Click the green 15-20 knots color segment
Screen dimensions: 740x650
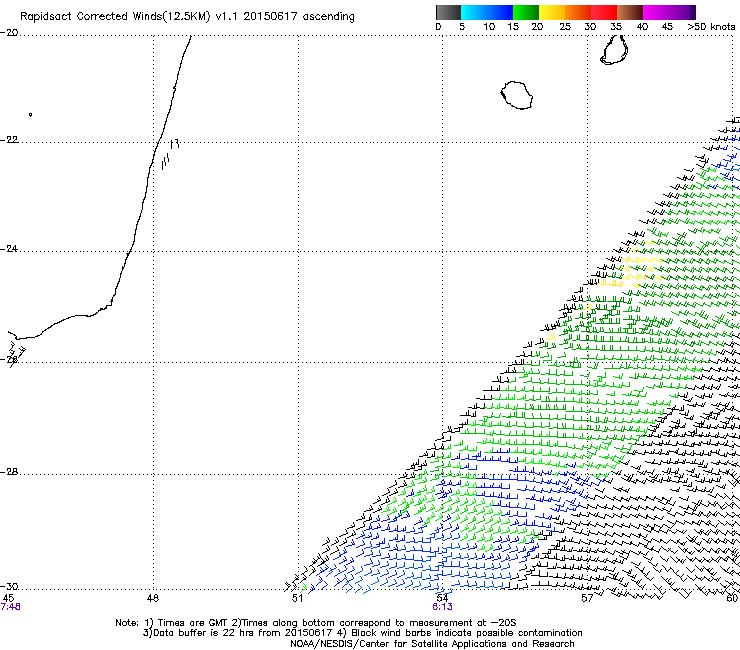click(526, 12)
